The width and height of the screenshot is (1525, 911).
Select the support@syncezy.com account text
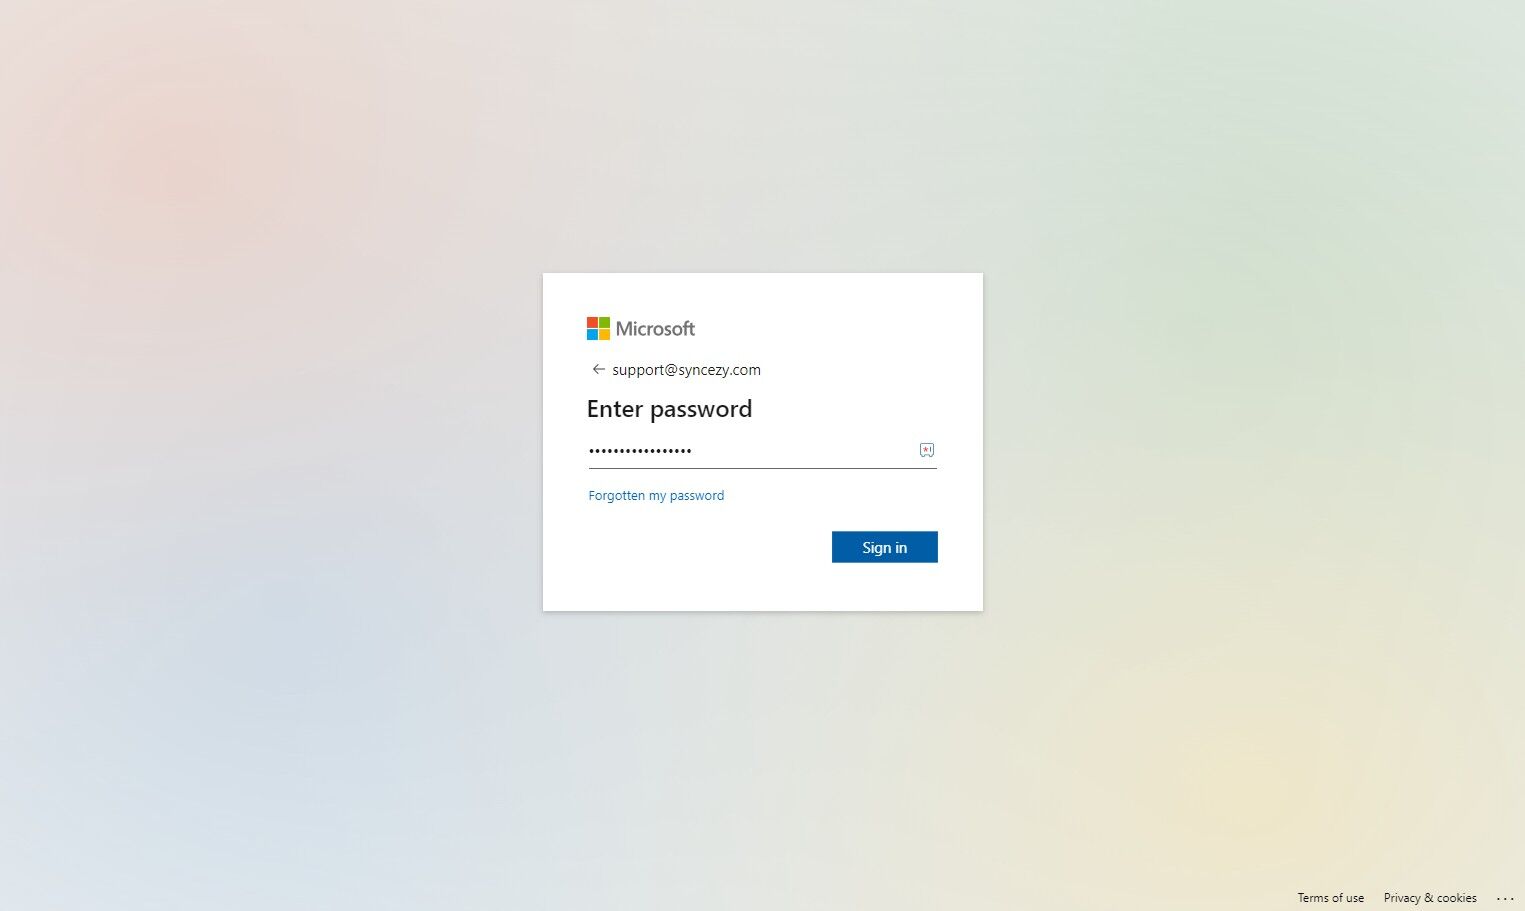(x=686, y=370)
